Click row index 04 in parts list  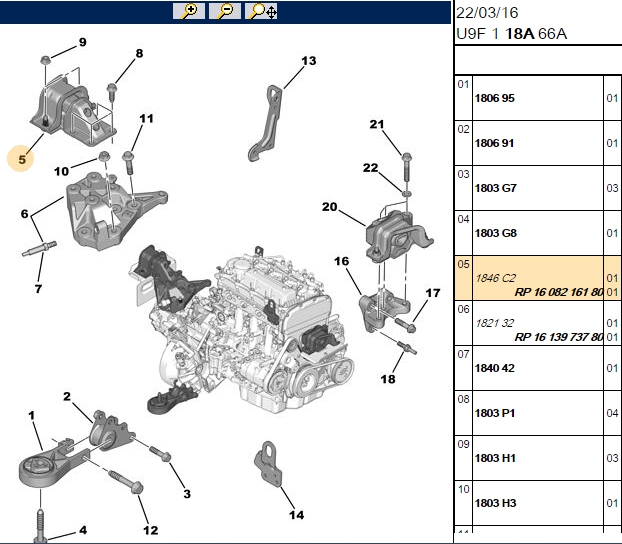click(x=463, y=219)
